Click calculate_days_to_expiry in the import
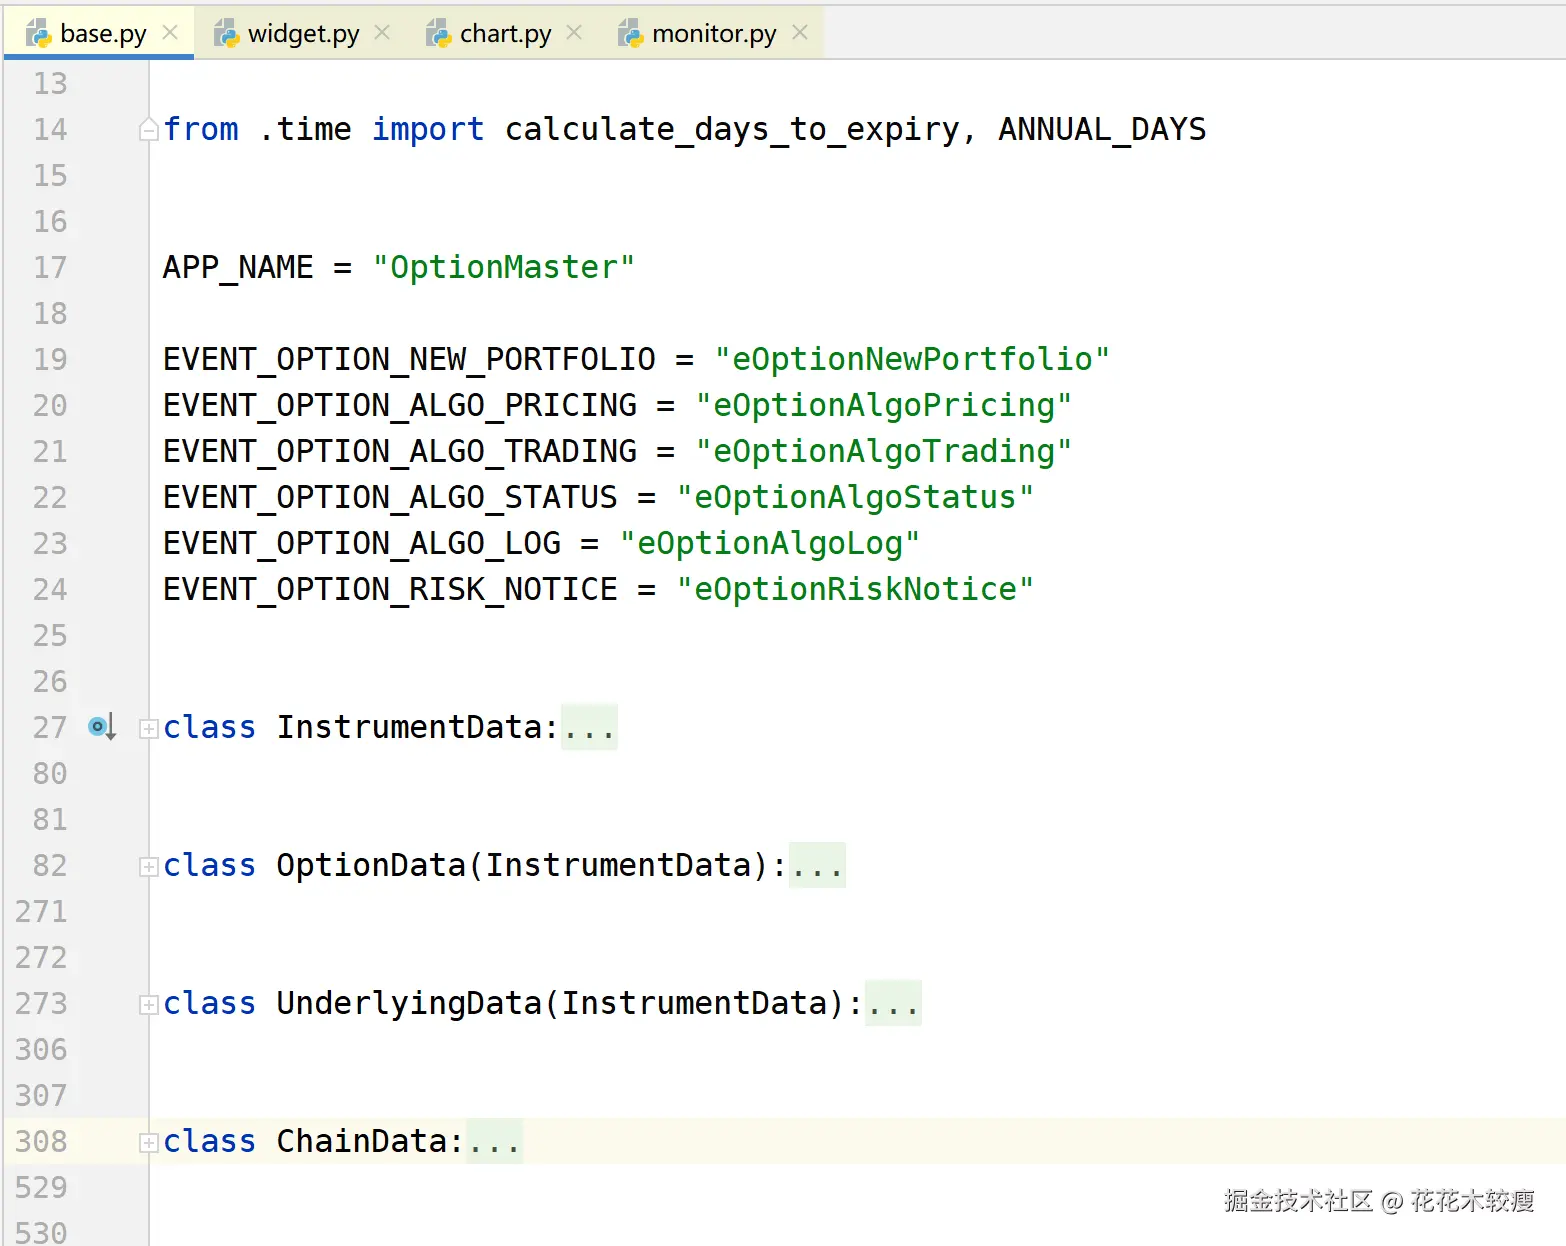Viewport: 1566px width, 1246px height. 732,129
